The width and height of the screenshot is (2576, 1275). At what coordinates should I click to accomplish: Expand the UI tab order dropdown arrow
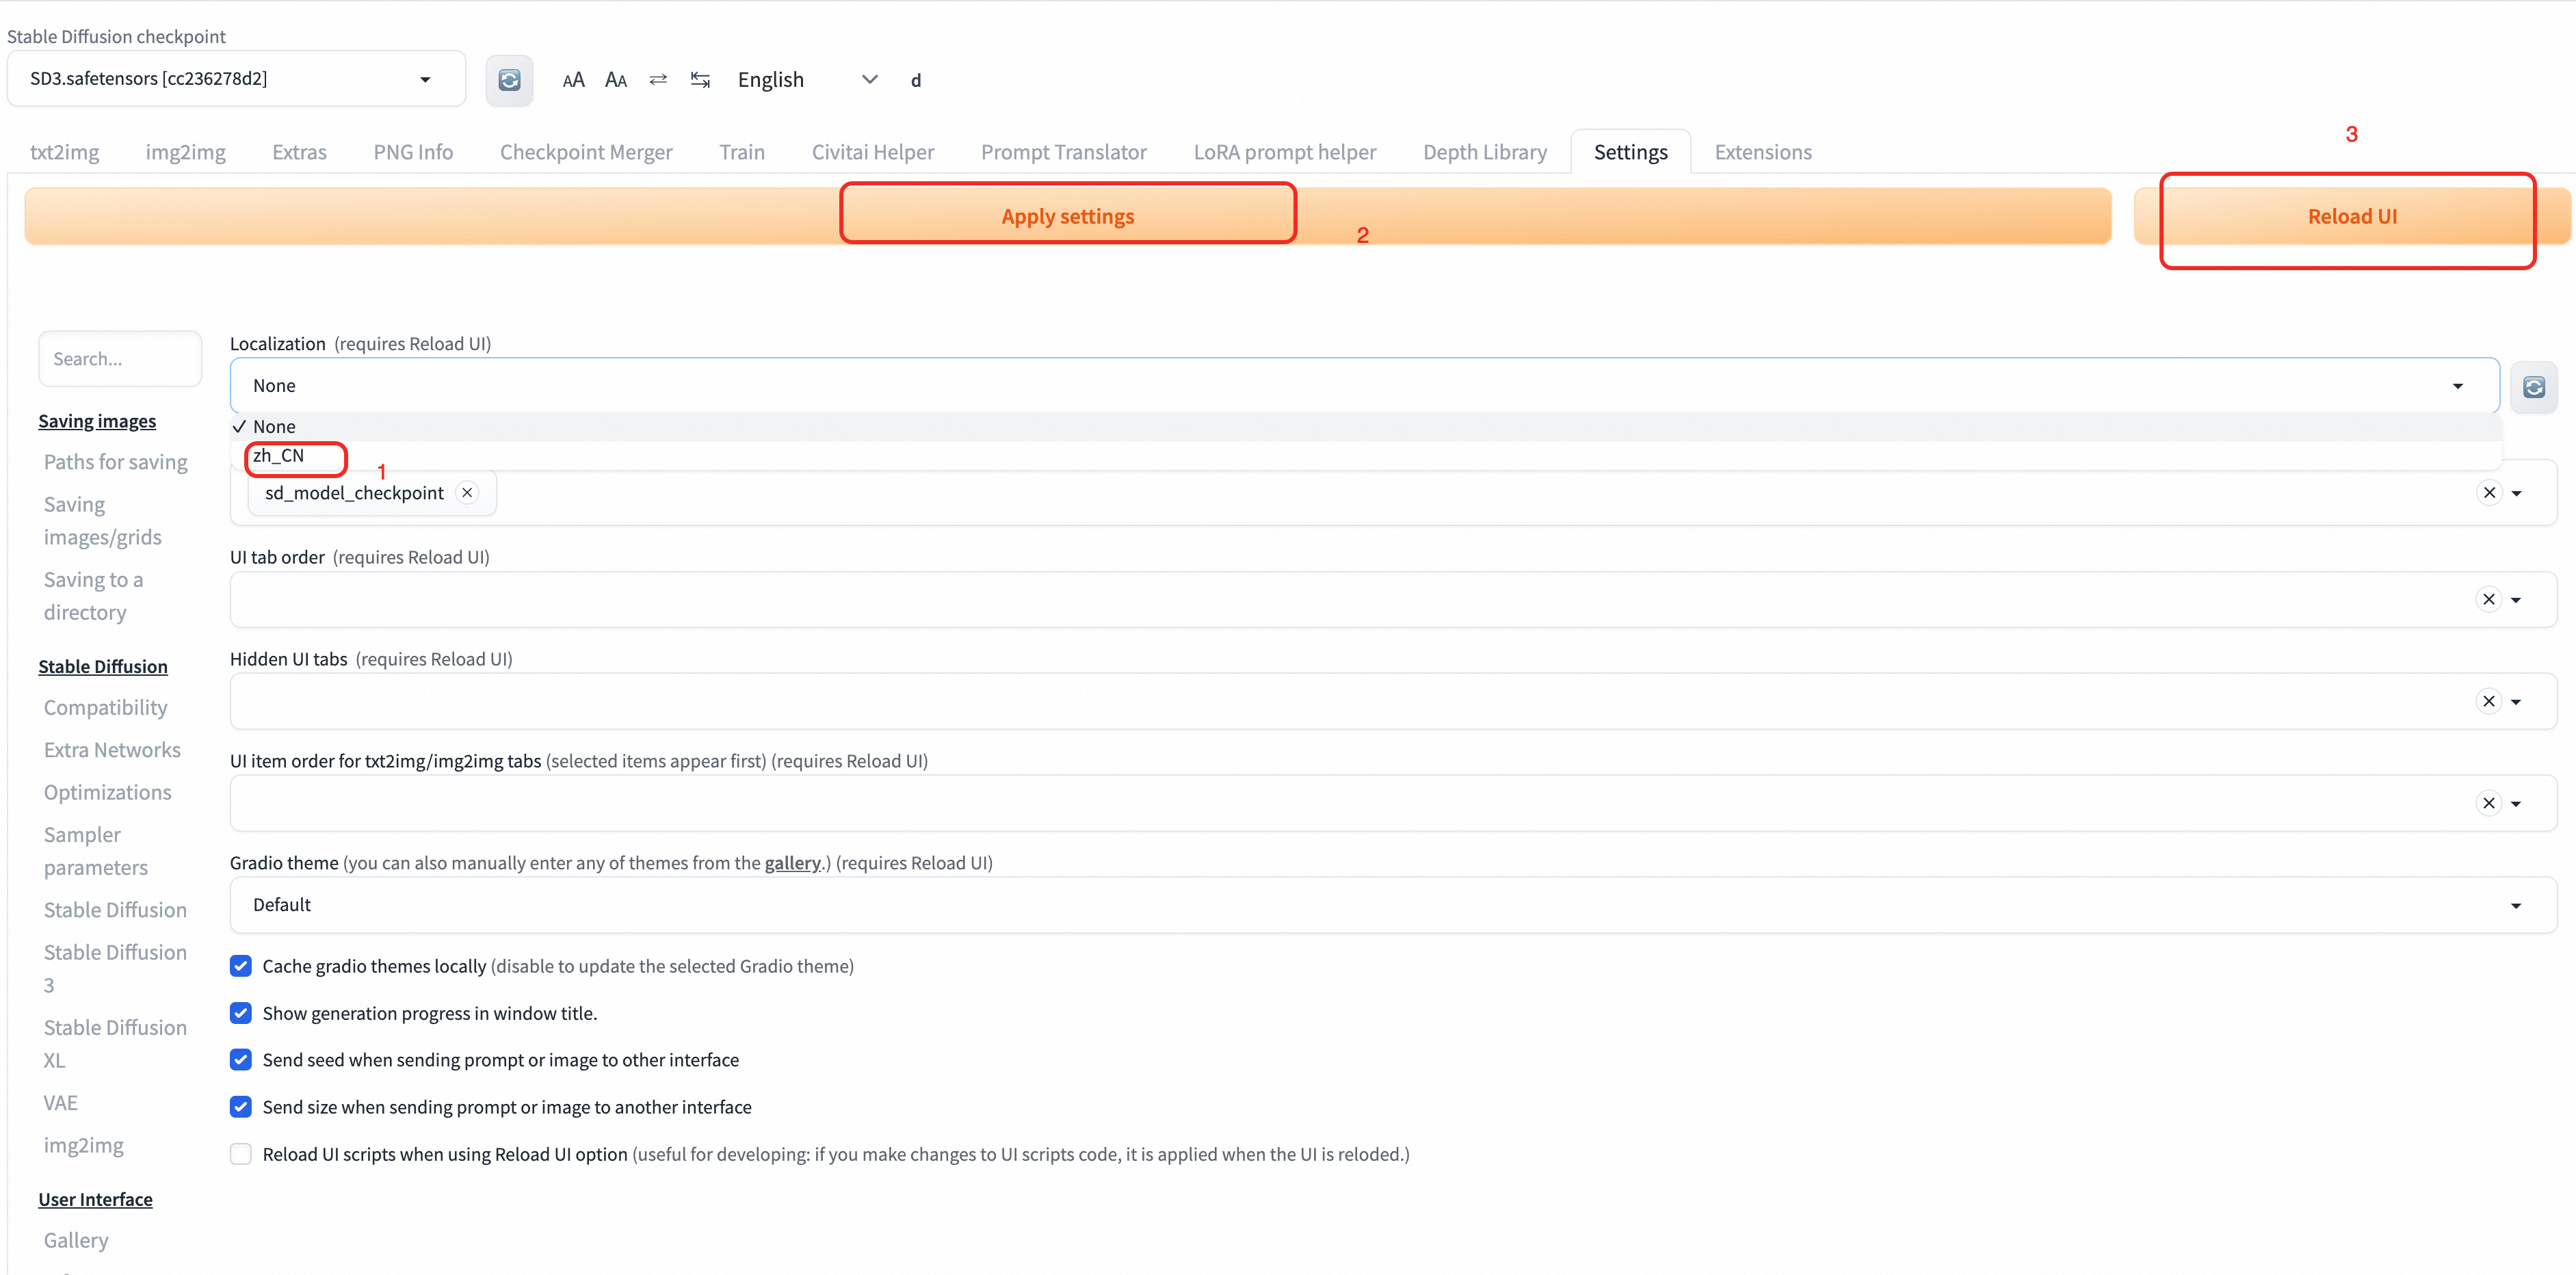click(2517, 600)
